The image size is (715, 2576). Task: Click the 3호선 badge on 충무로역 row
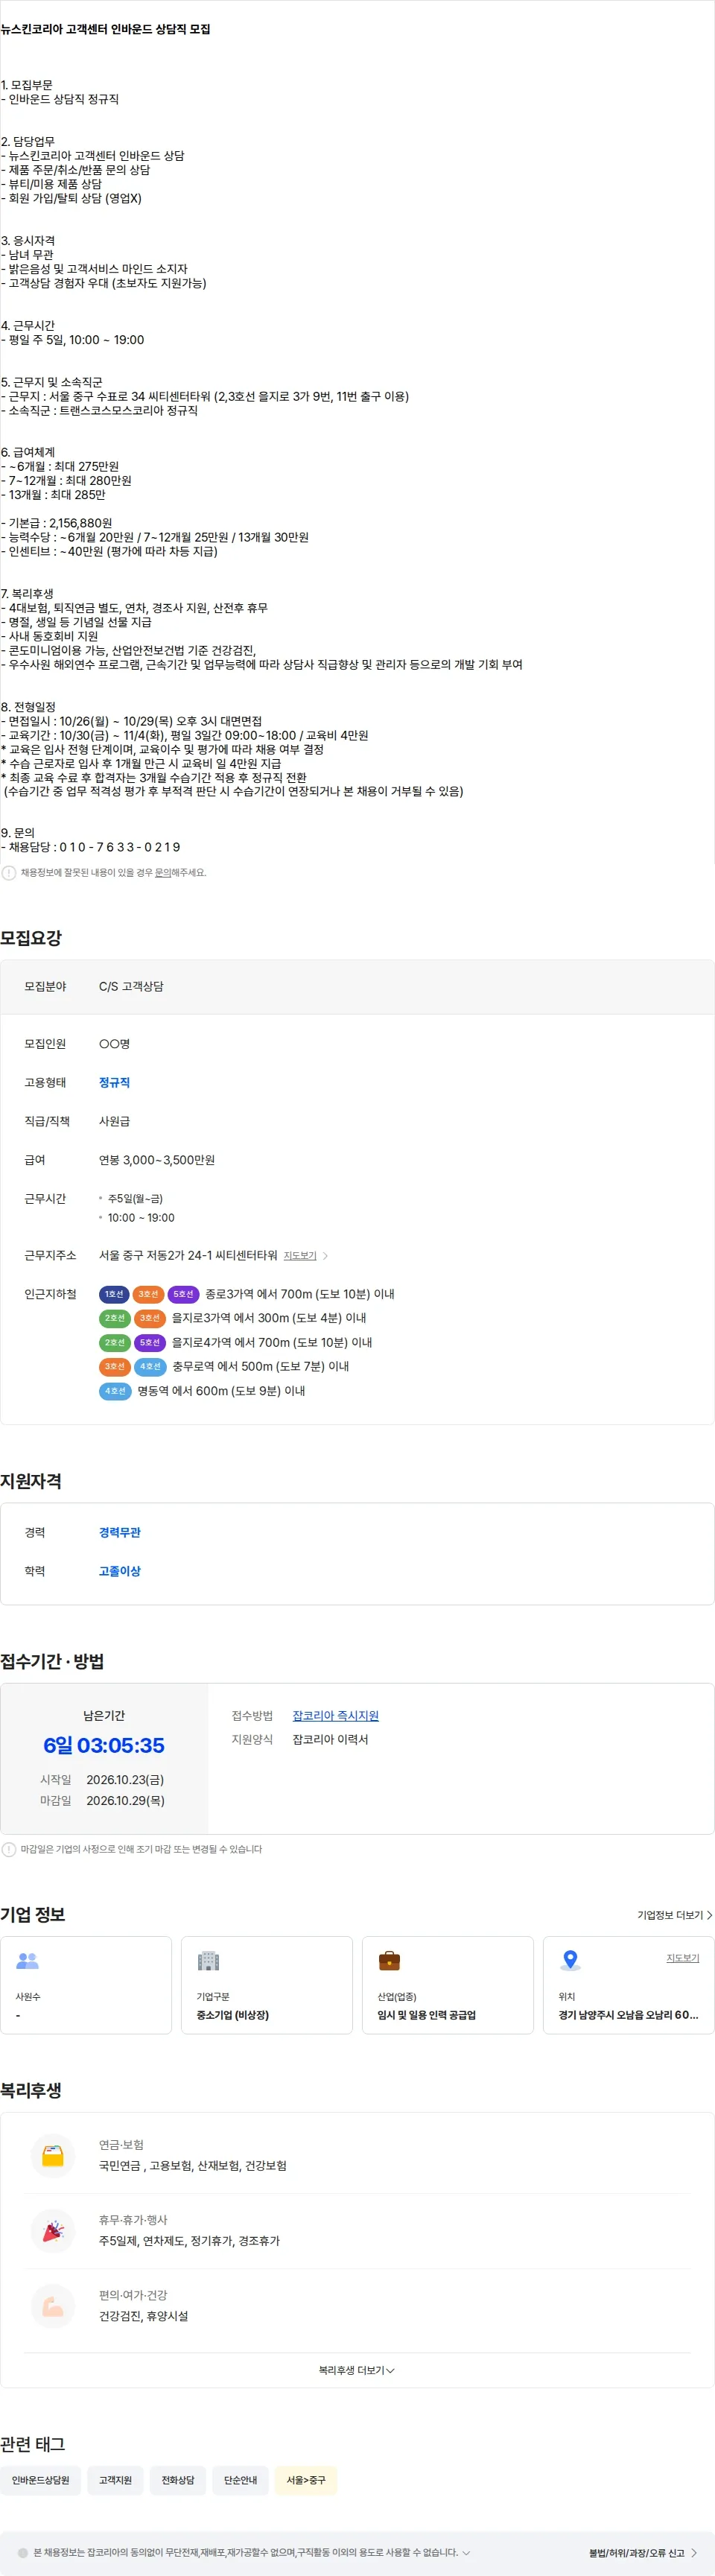[115, 1366]
